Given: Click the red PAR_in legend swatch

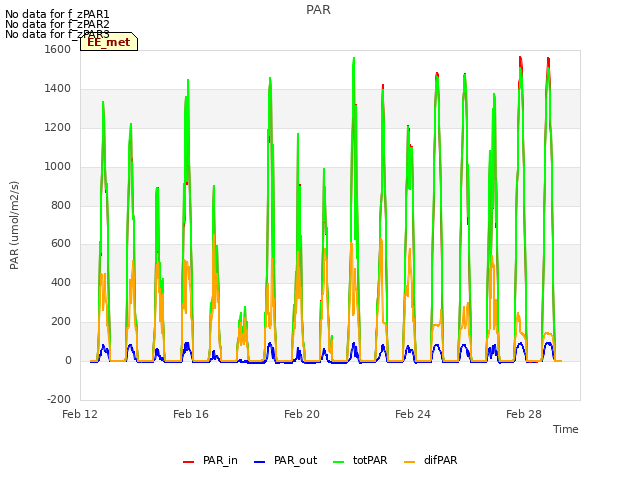Looking at the screenshot, I should [188, 462].
